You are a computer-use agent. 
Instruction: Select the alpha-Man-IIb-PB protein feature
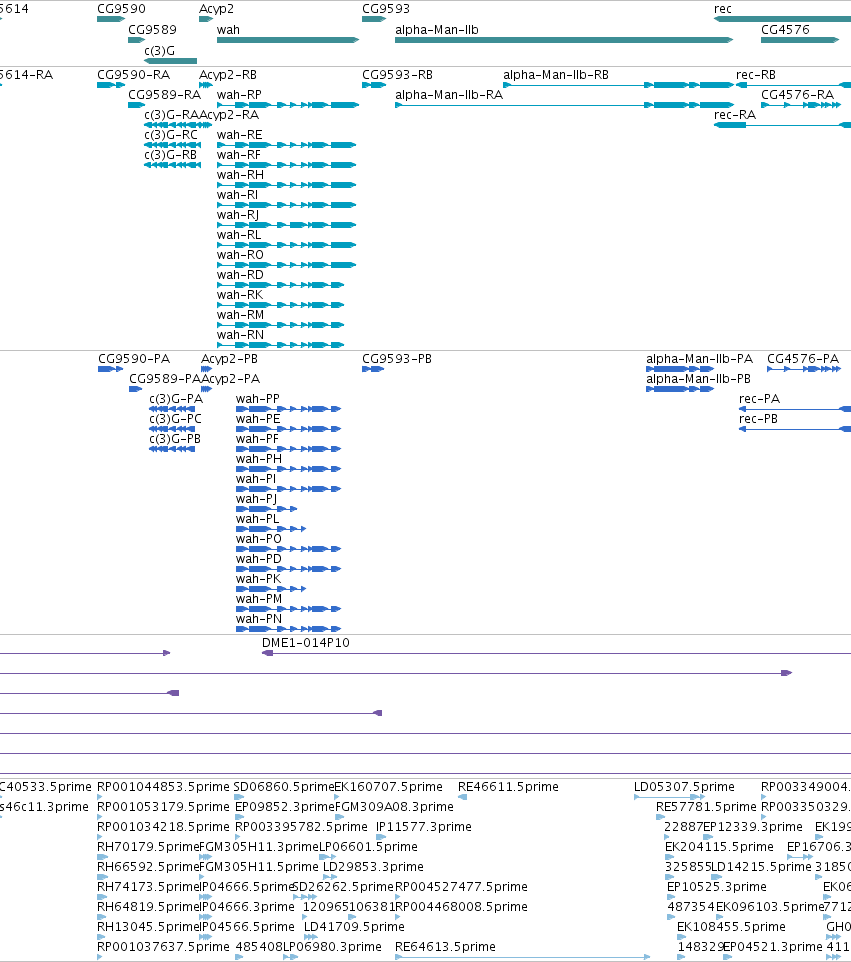[x=680, y=389]
